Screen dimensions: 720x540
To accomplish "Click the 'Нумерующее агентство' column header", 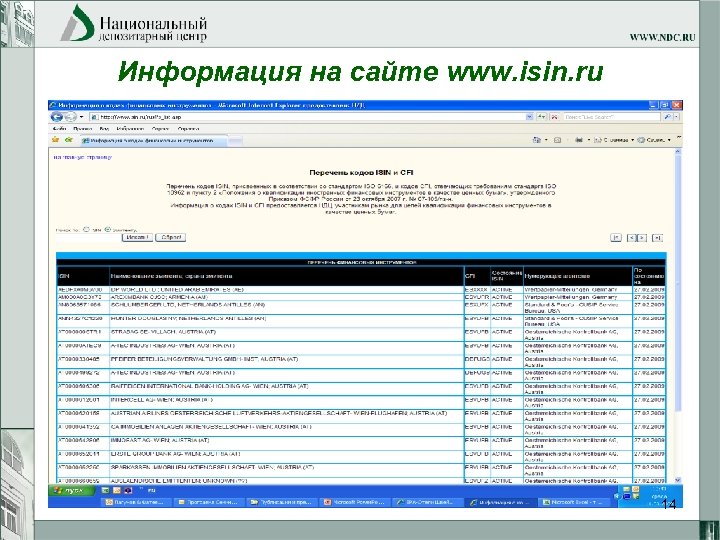I will coord(578,276).
